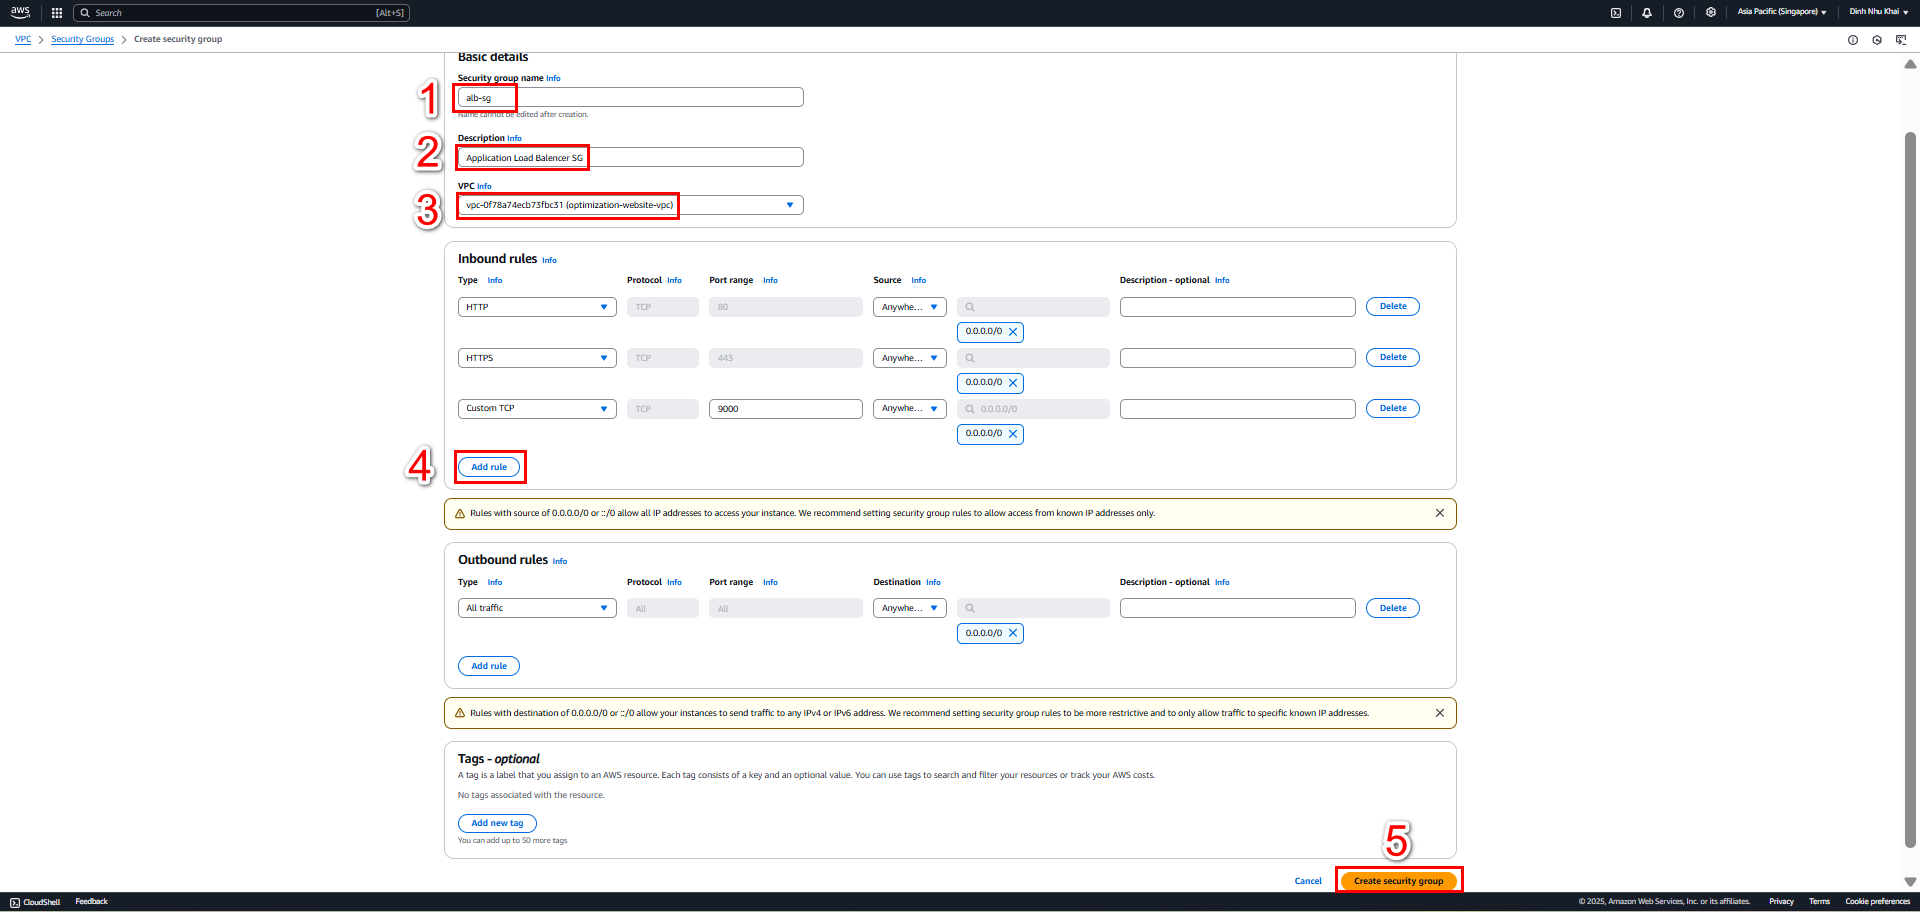Open the CloudShell icon in top bar
The image size is (1920, 912).
point(1616,13)
